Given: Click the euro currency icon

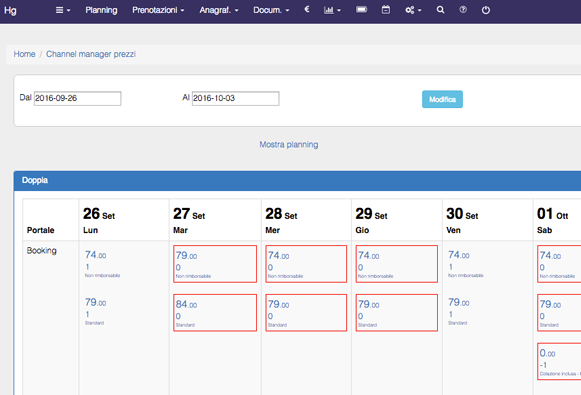Looking at the screenshot, I should click(307, 10).
